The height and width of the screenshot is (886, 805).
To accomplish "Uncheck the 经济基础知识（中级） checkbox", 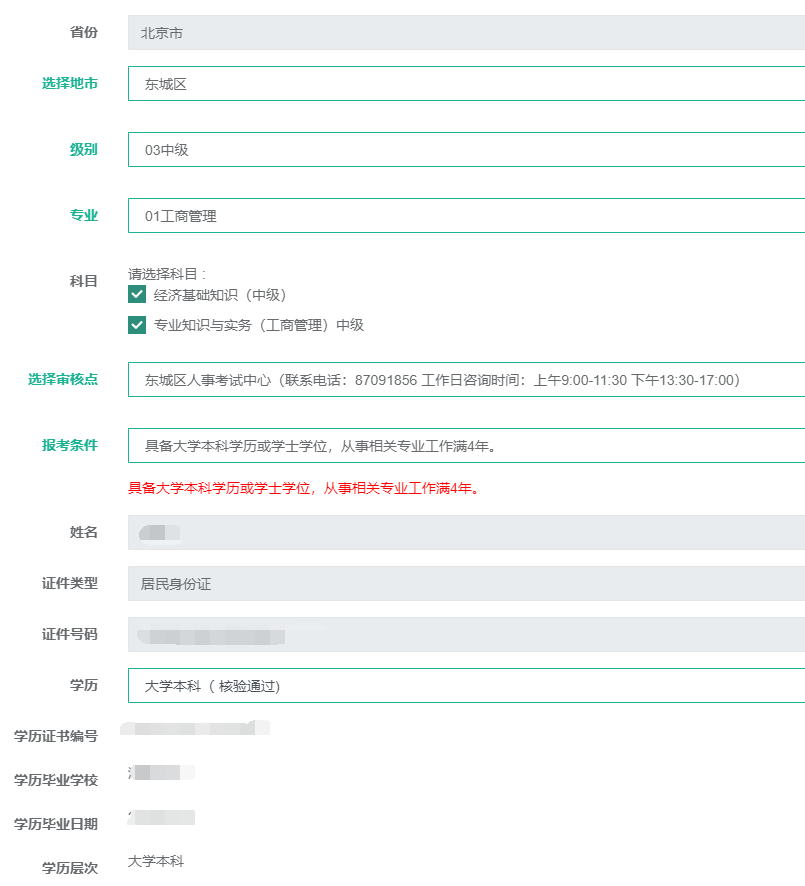I will [138, 295].
